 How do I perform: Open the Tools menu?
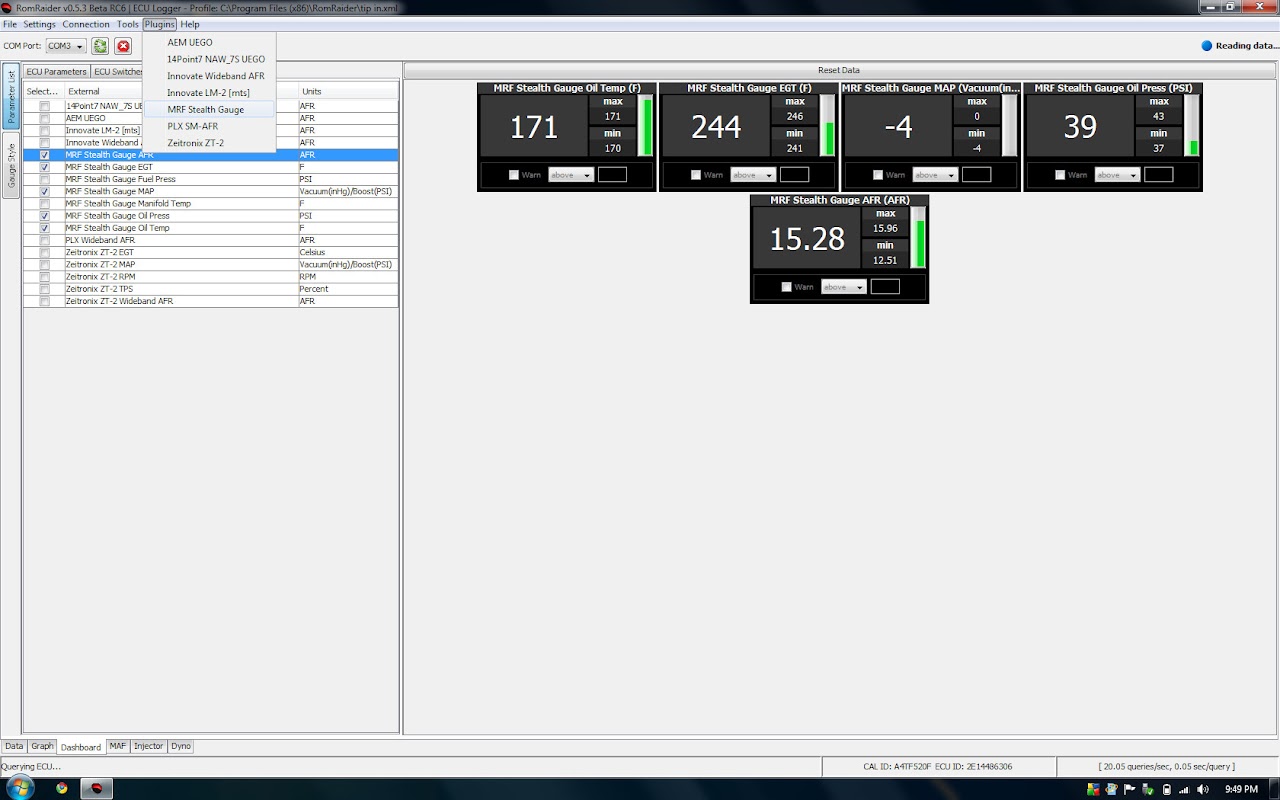[x=127, y=24]
